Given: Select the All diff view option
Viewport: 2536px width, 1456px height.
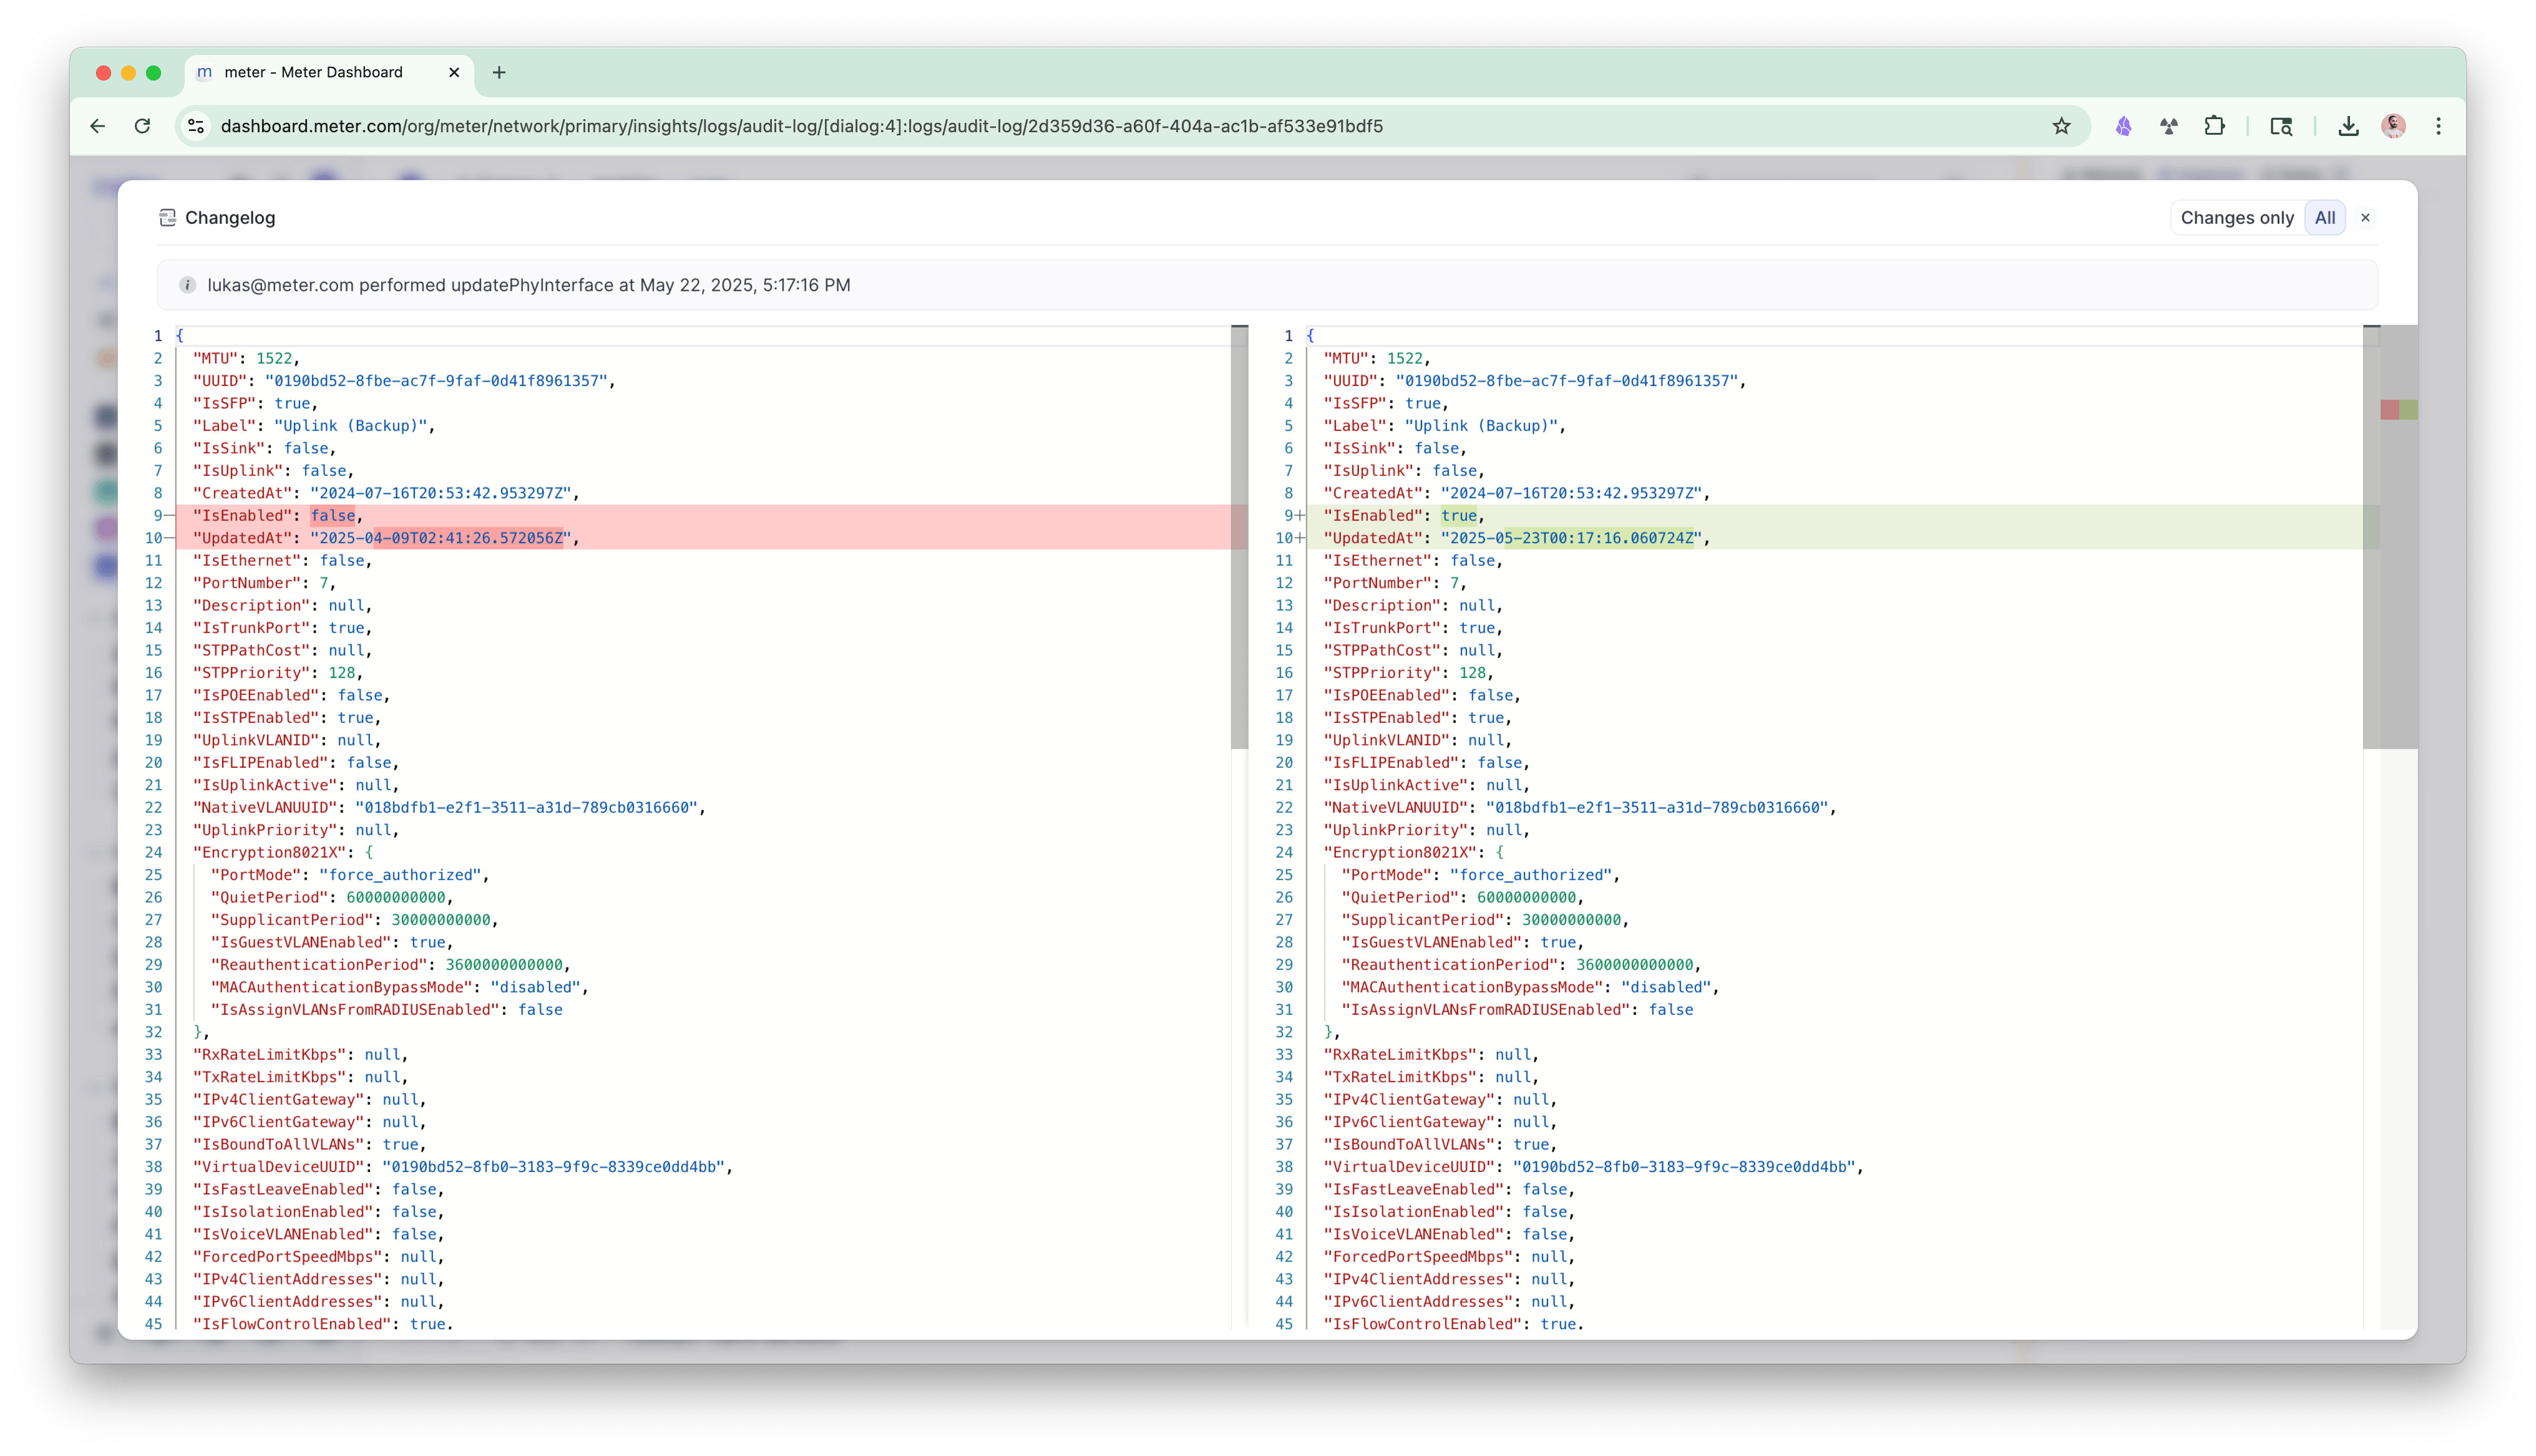Looking at the screenshot, I should click(2324, 218).
